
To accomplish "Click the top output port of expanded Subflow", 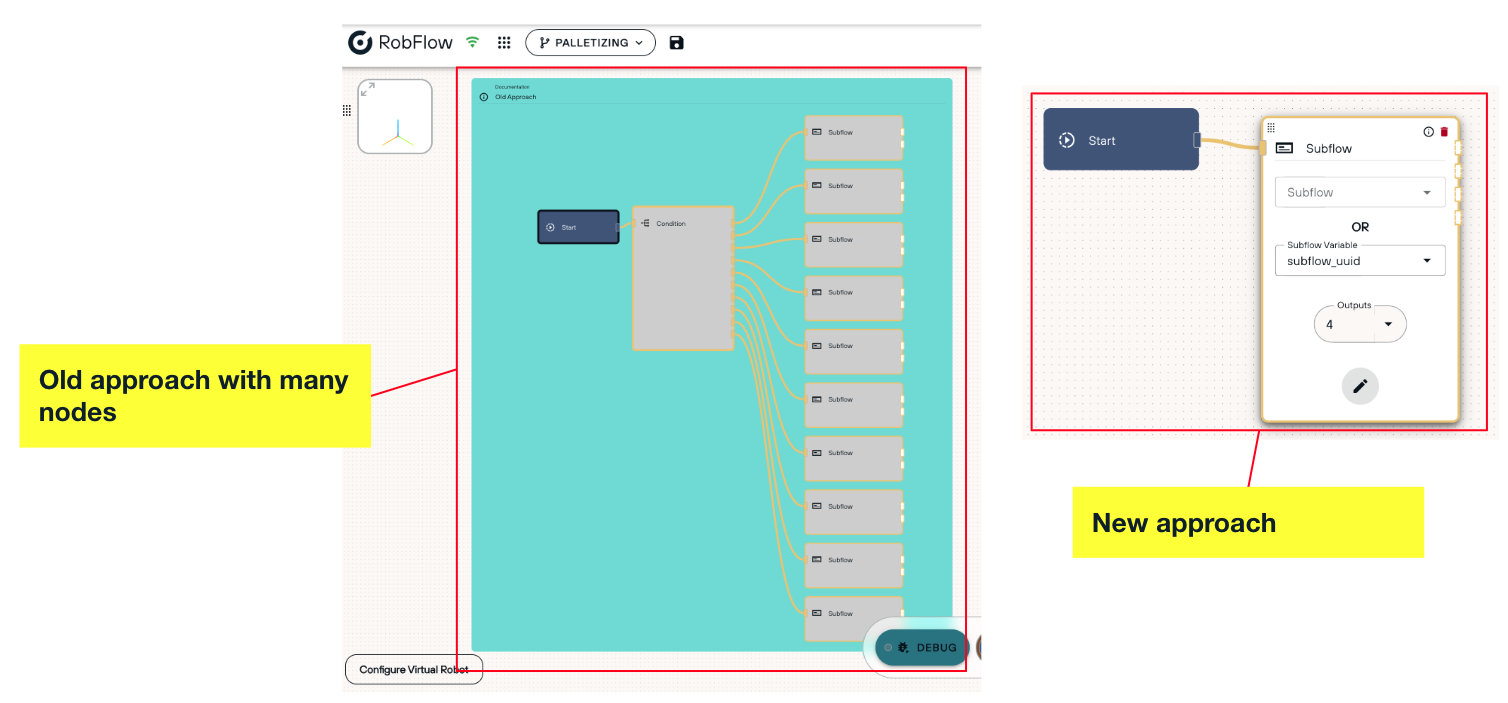I will coord(1459,148).
